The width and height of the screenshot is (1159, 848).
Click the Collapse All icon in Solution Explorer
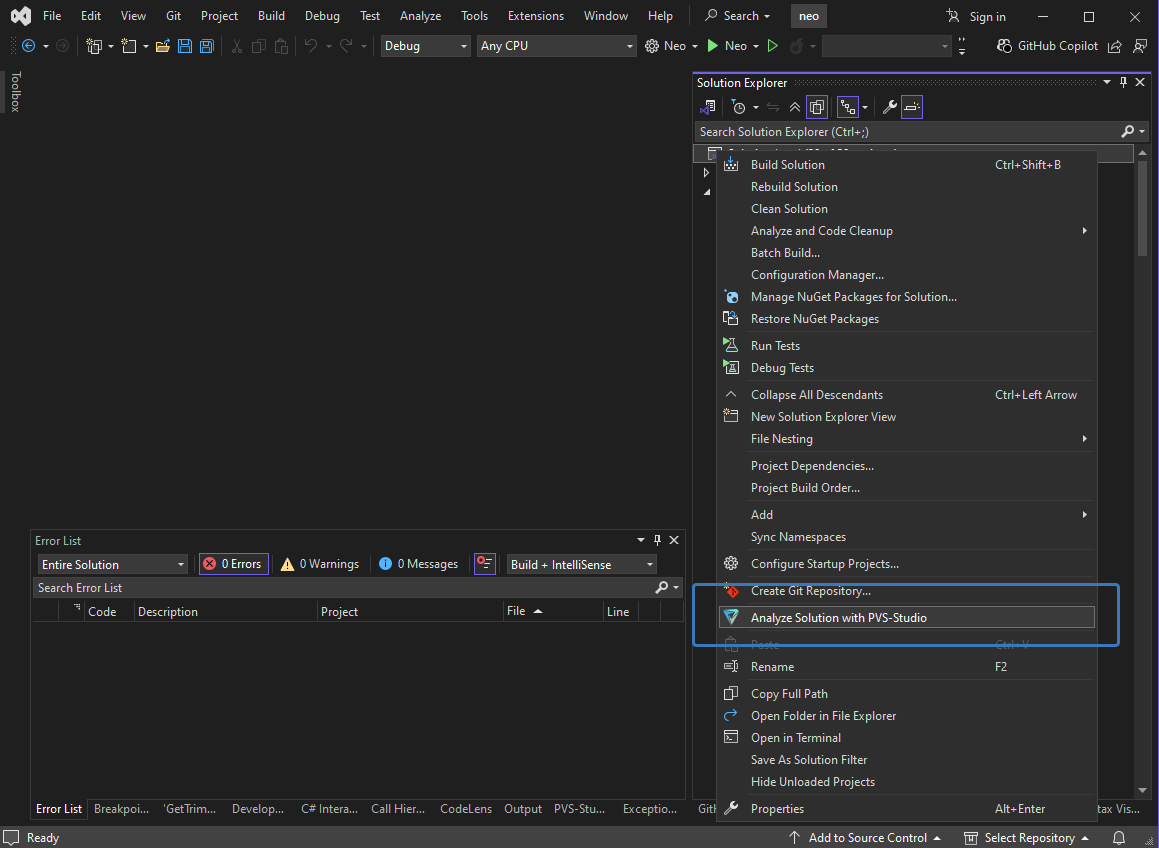point(795,107)
